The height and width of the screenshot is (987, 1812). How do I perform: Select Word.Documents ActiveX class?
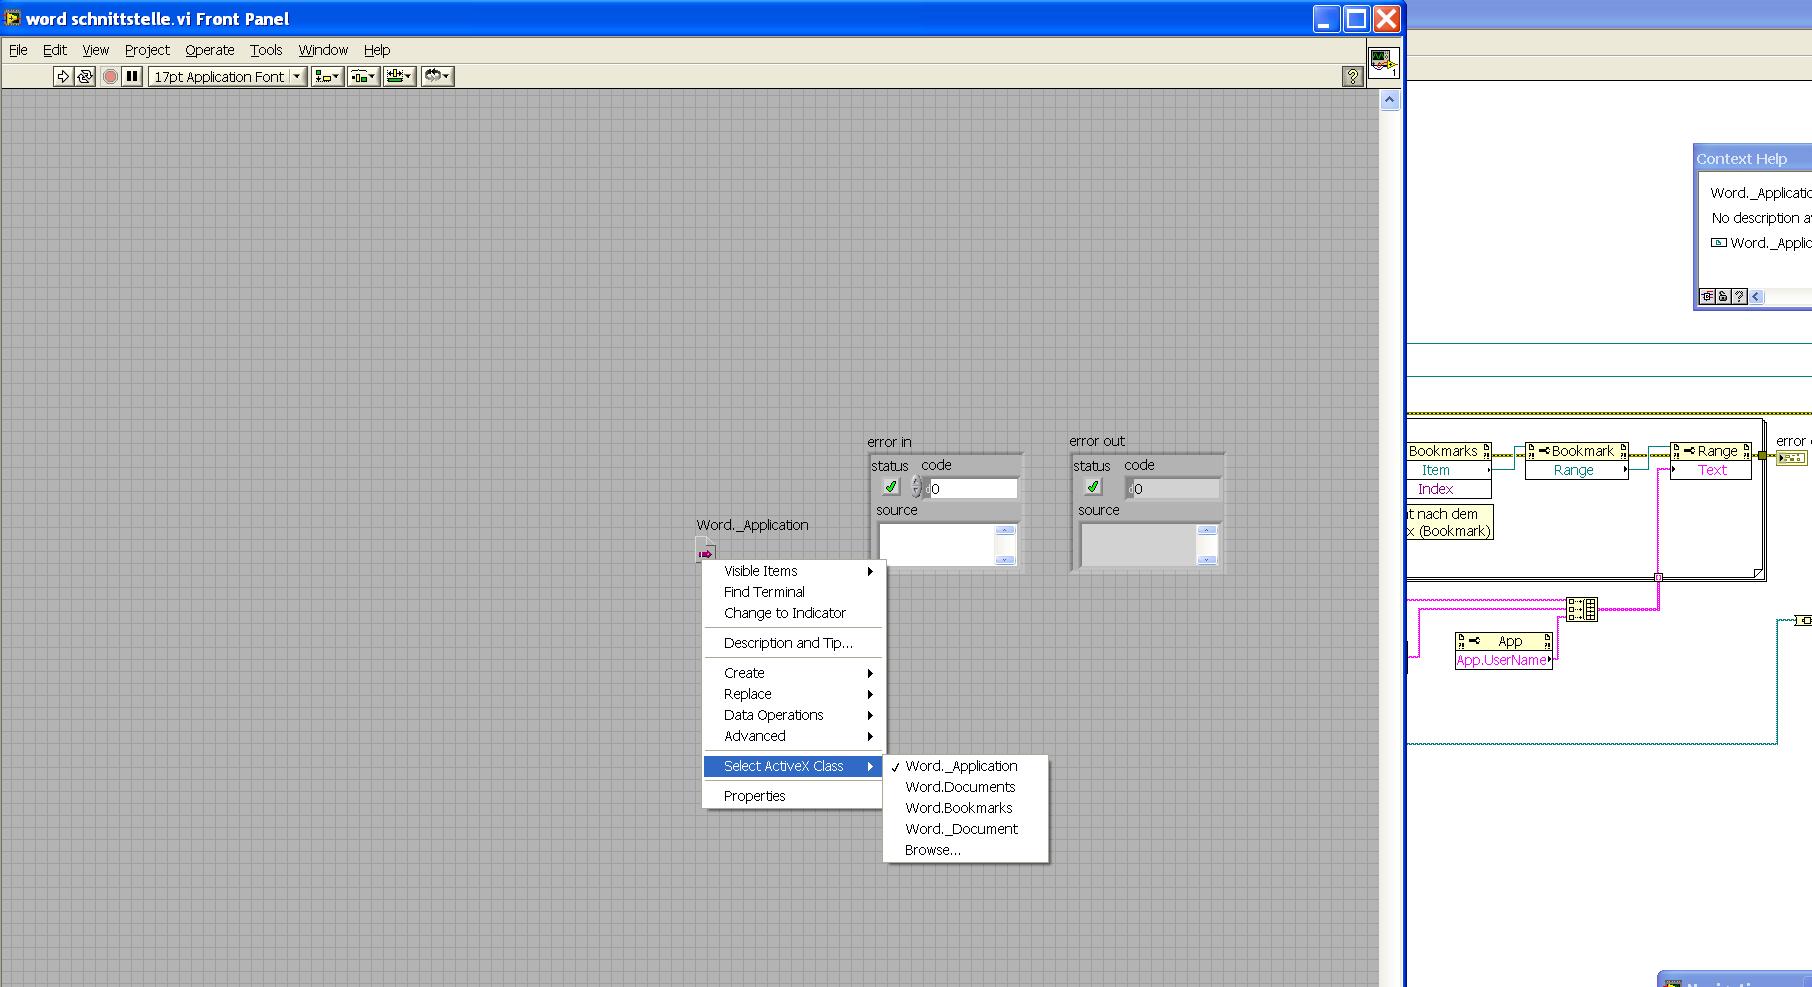pyautogui.click(x=966, y=787)
